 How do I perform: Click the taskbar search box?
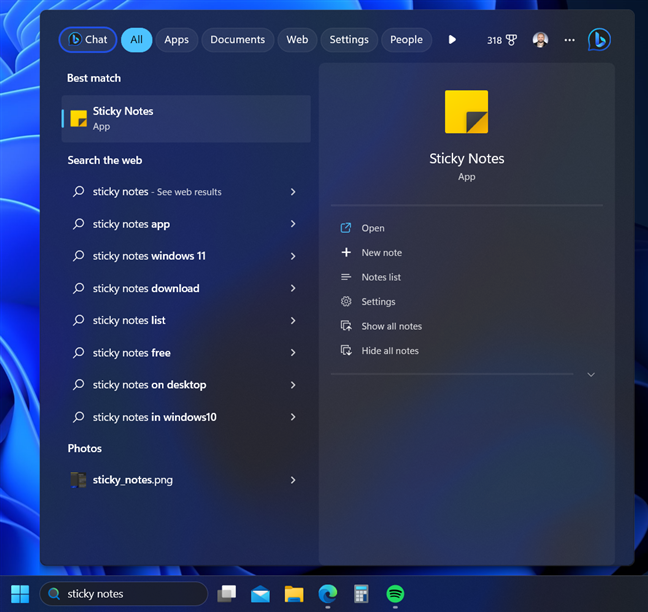click(124, 594)
